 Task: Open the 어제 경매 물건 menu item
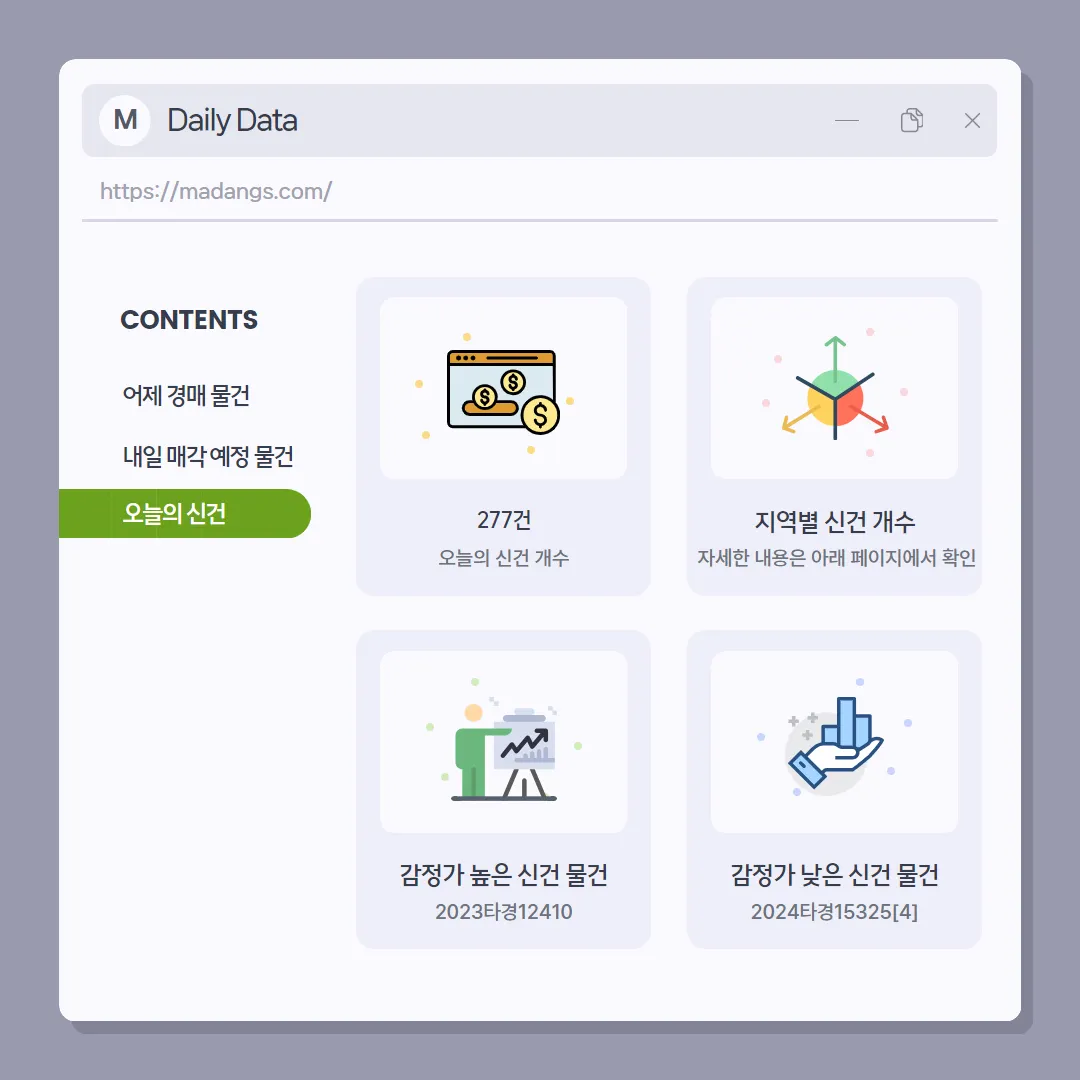pyautogui.click(x=186, y=395)
